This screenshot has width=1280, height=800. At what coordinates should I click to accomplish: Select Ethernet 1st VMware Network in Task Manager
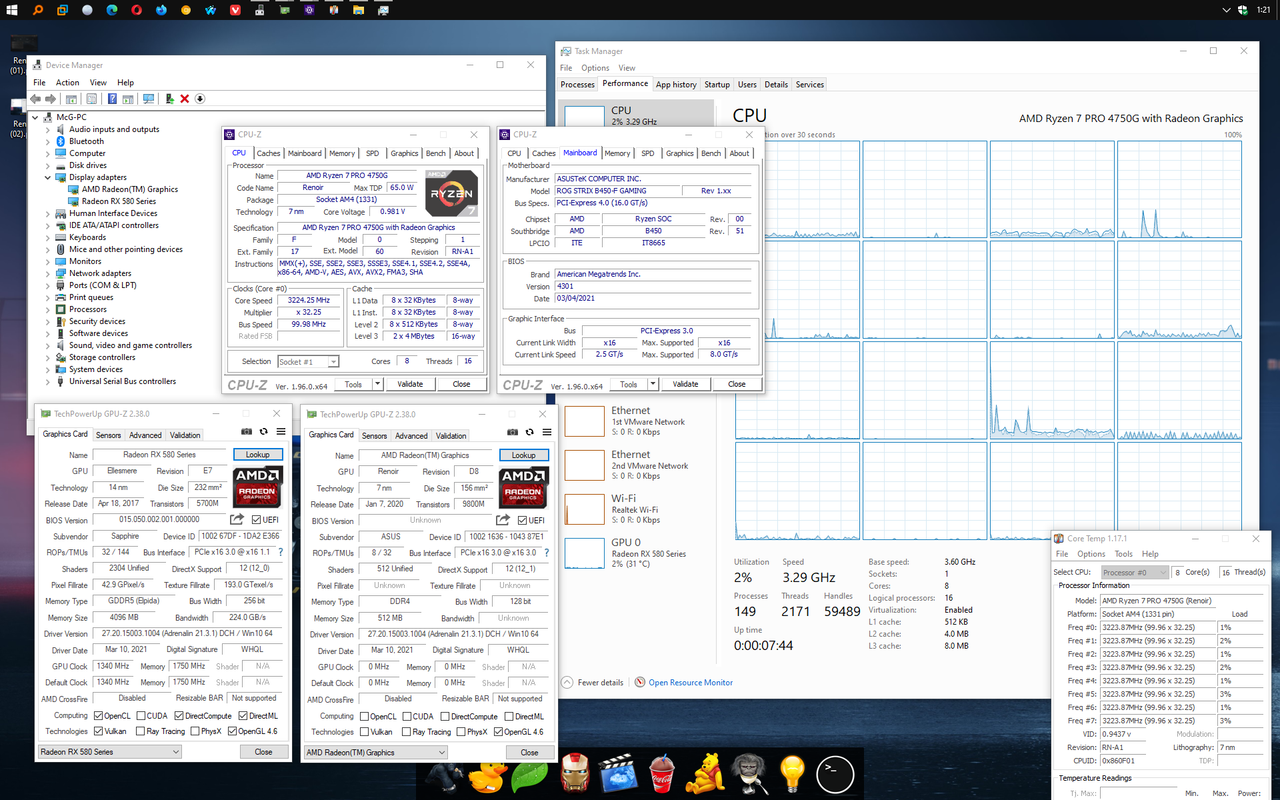[x=638, y=421]
